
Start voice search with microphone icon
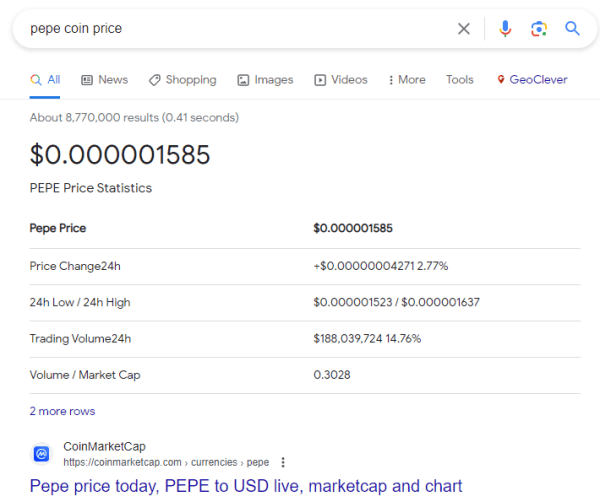[x=505, y=29]
